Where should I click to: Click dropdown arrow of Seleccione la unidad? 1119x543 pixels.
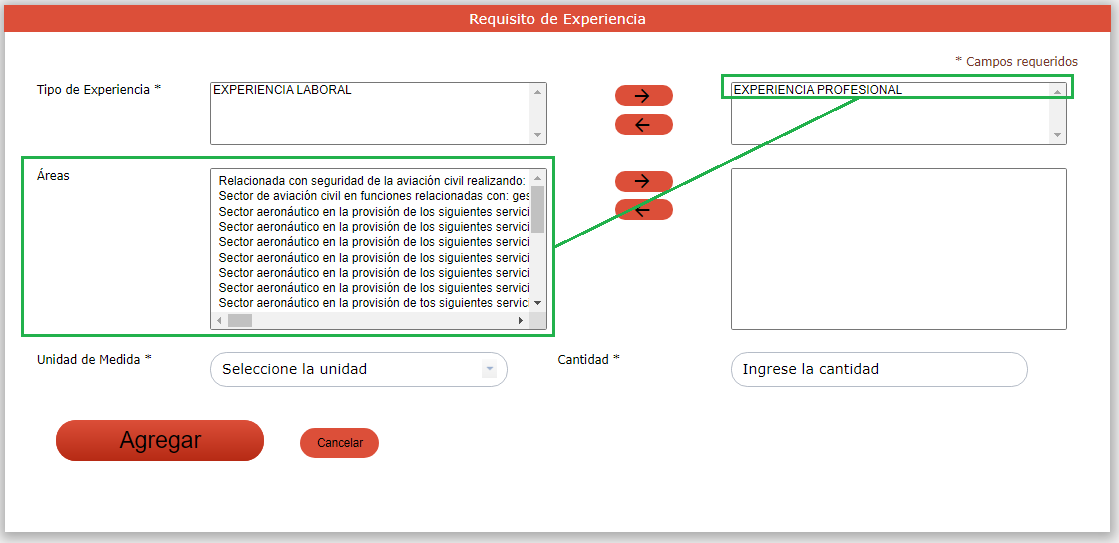pyautogui.click(x=489, y=369)
